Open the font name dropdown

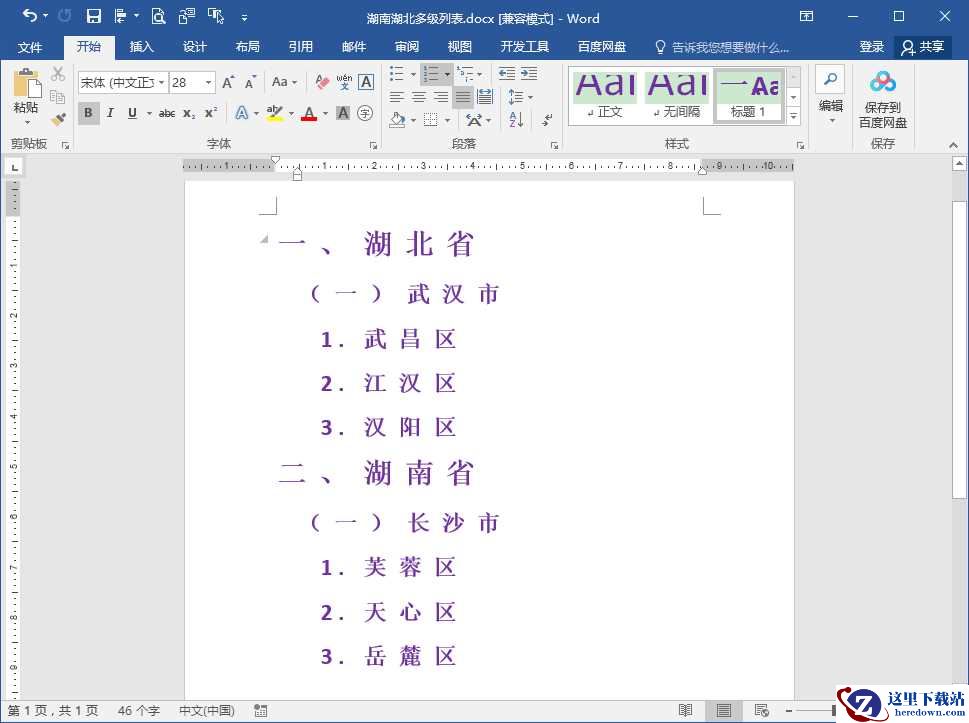pos(161,82)
